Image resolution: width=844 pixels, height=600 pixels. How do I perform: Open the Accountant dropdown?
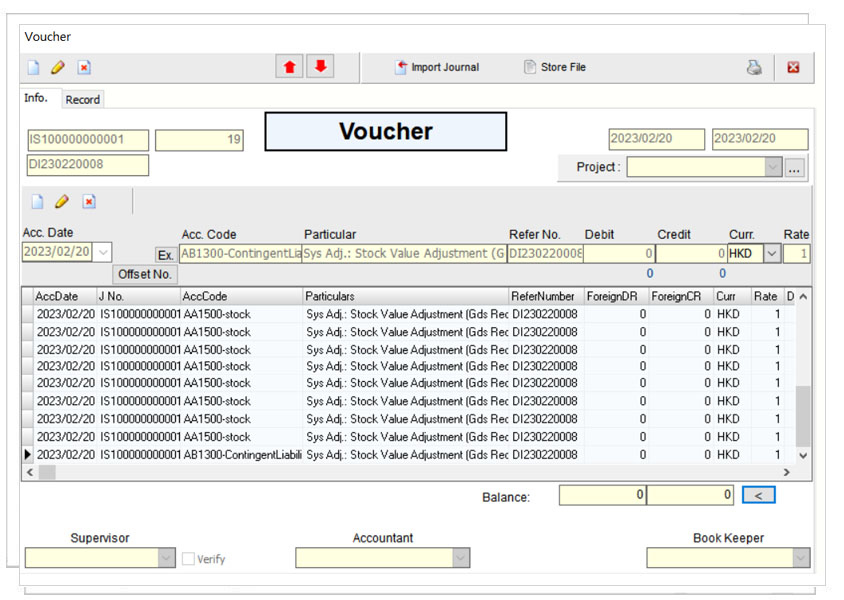click(461, 558)
